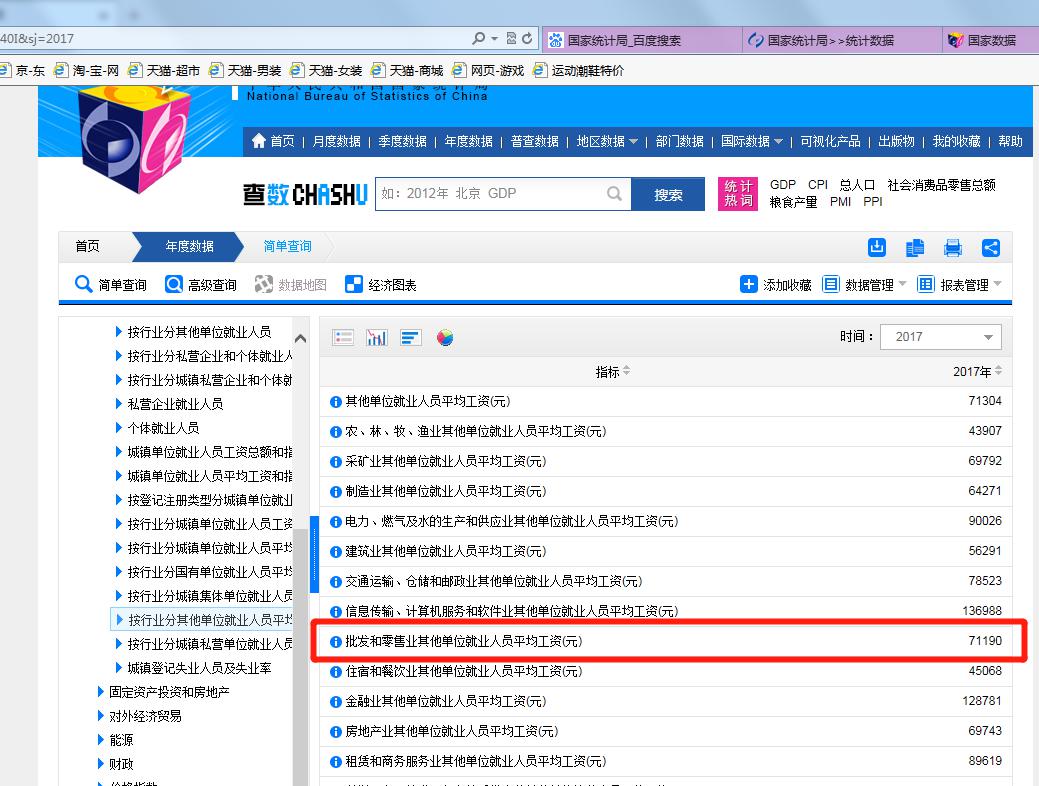Switch to bar chart view icon
This screenshot has height=786, width=1039.
tap(377, 338)
